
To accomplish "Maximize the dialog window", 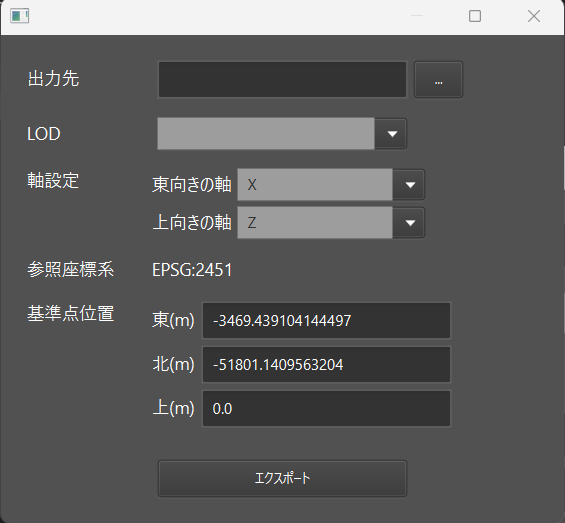I will click(475, 16).
